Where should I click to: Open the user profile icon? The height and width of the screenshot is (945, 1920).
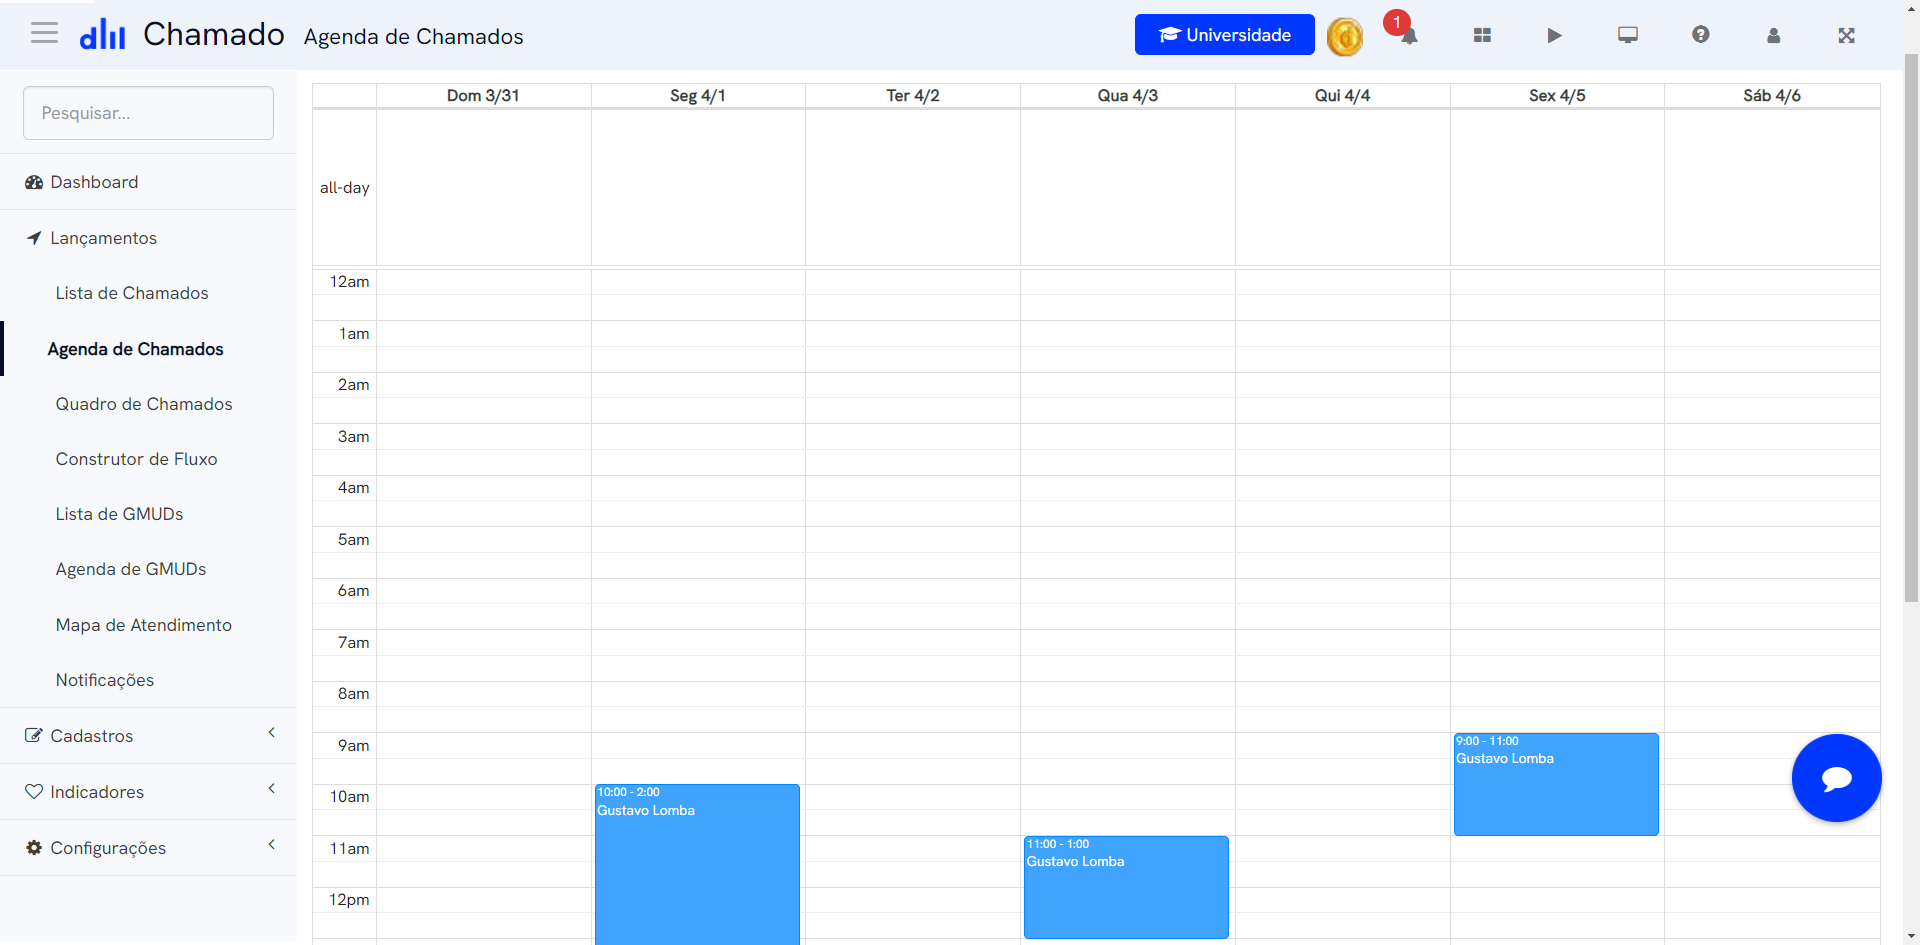pyautogui.click(x=1773, y=35)
